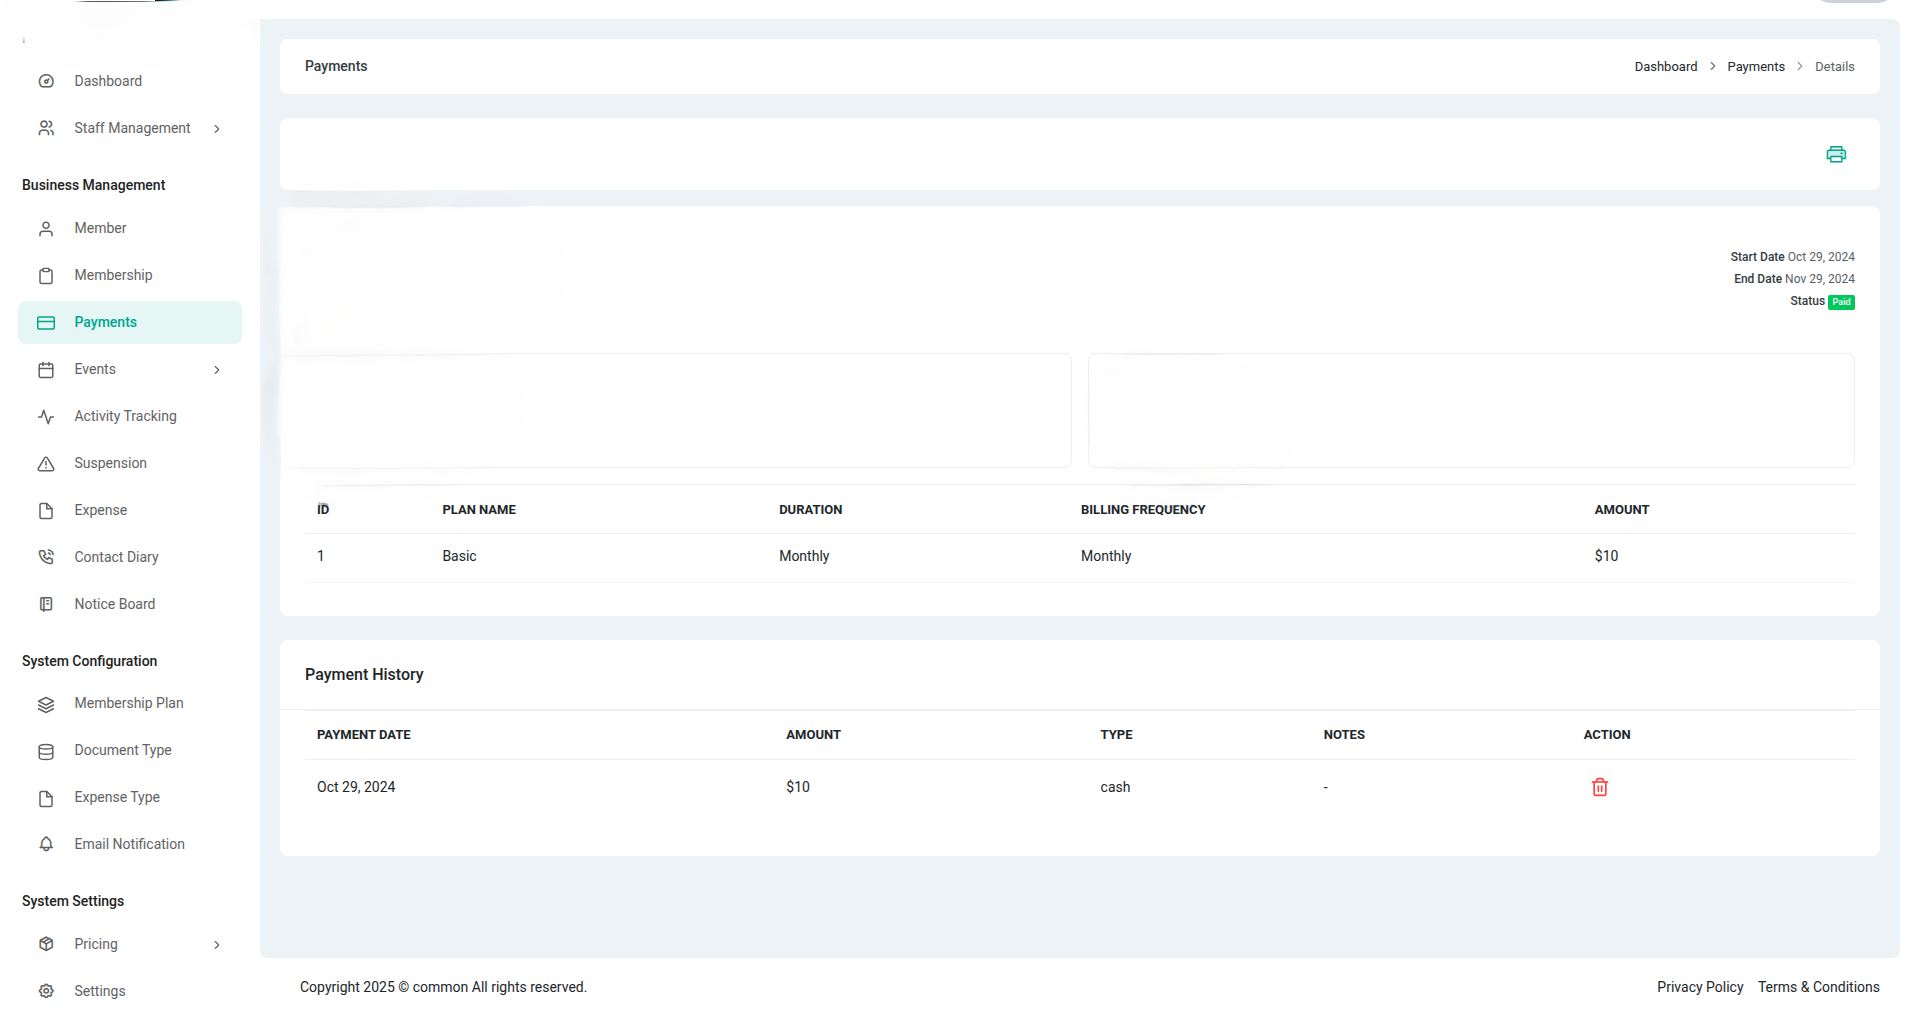Click the copyright notice in the footer
This screenshot has height=1019, width=1920.
(x=443, y=987)
